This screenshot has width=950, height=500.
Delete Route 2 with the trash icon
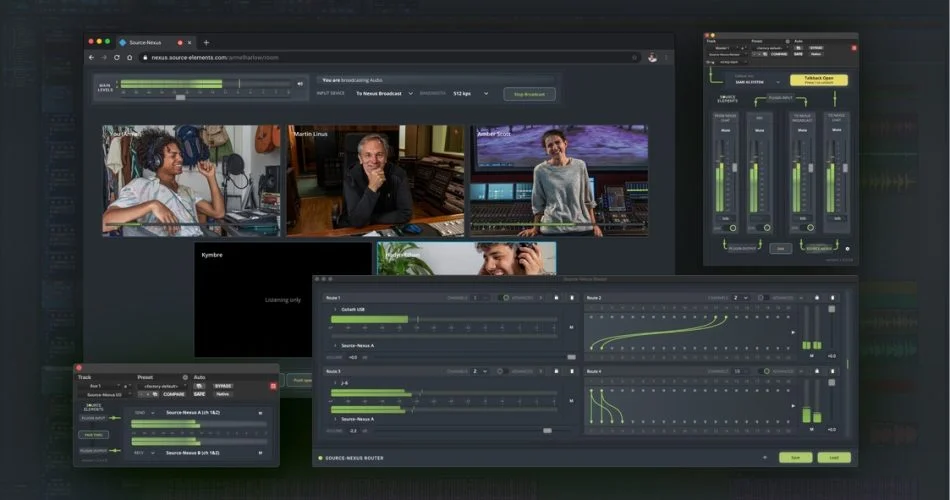point(832,298)
